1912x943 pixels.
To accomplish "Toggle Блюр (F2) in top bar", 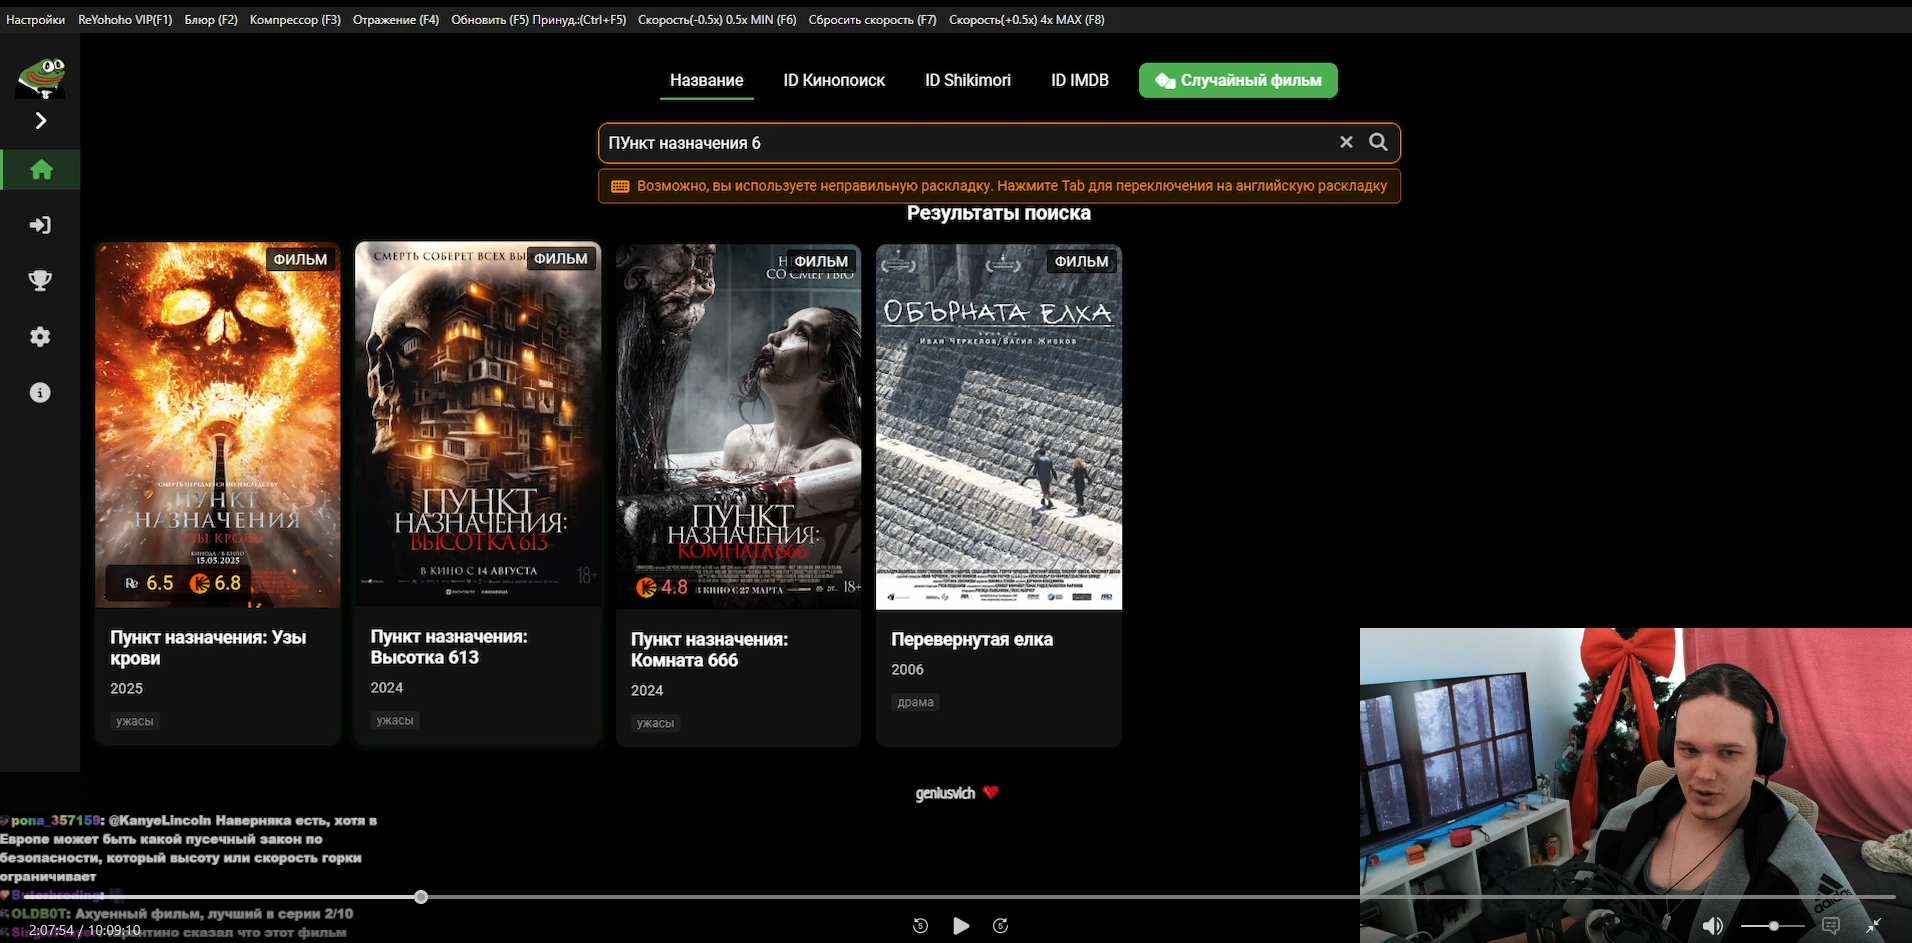I will point(211,20).
